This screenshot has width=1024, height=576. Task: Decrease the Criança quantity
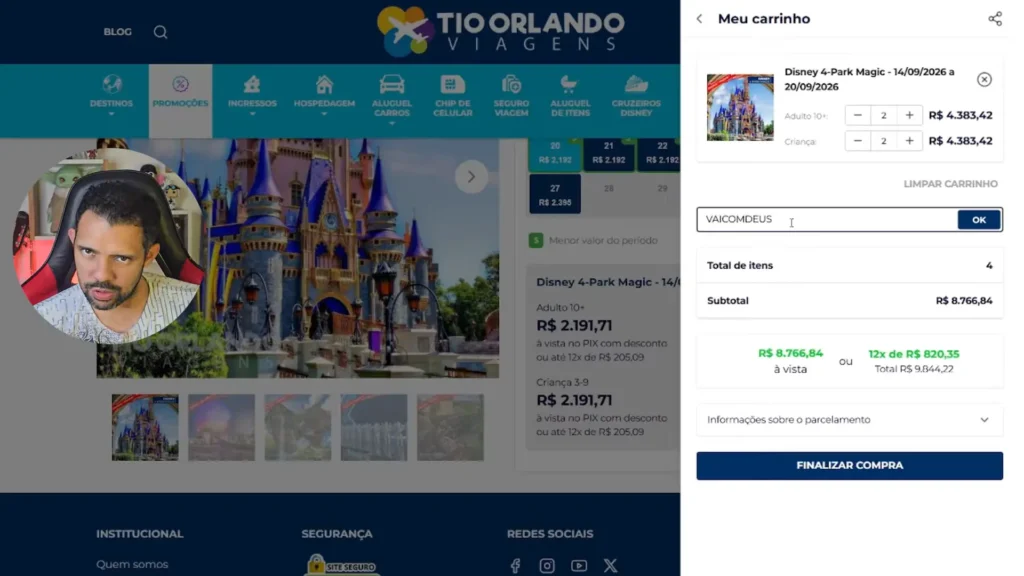[x=857, y=141]
